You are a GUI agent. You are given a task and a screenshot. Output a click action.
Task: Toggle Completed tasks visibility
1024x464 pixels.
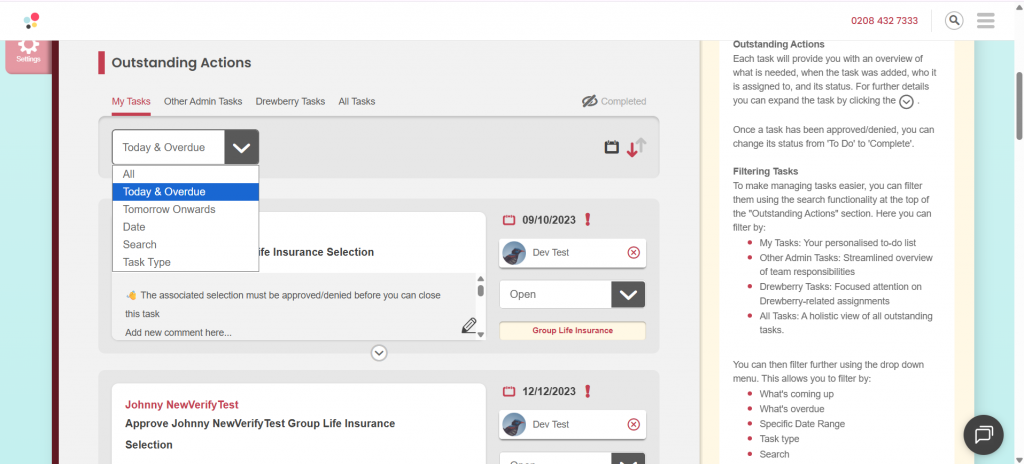[x=614, y=101]
